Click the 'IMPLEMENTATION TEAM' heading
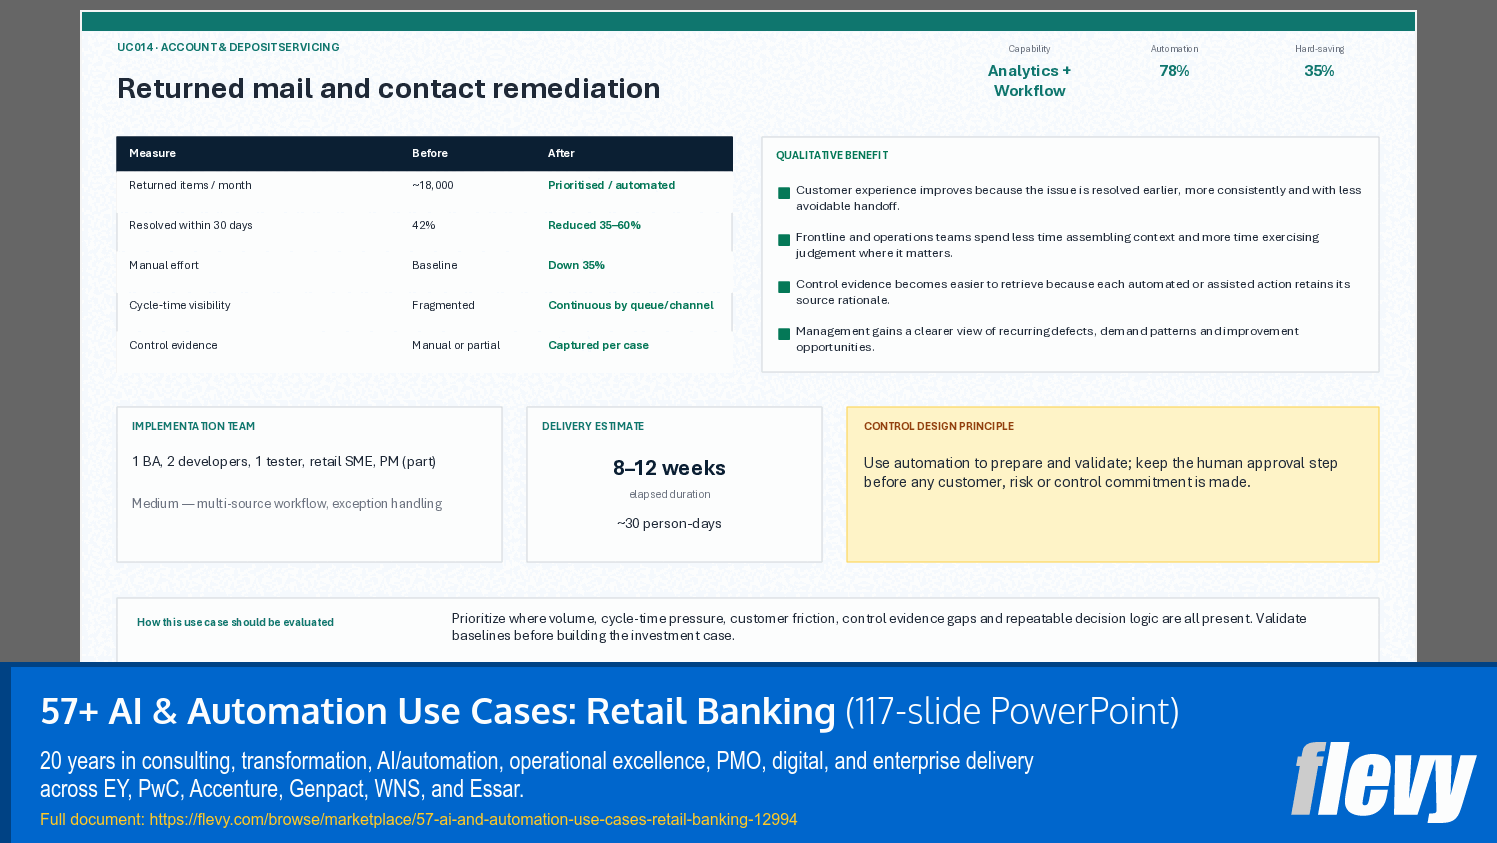This screenshot has height=843, width=1497. (193, 426)
